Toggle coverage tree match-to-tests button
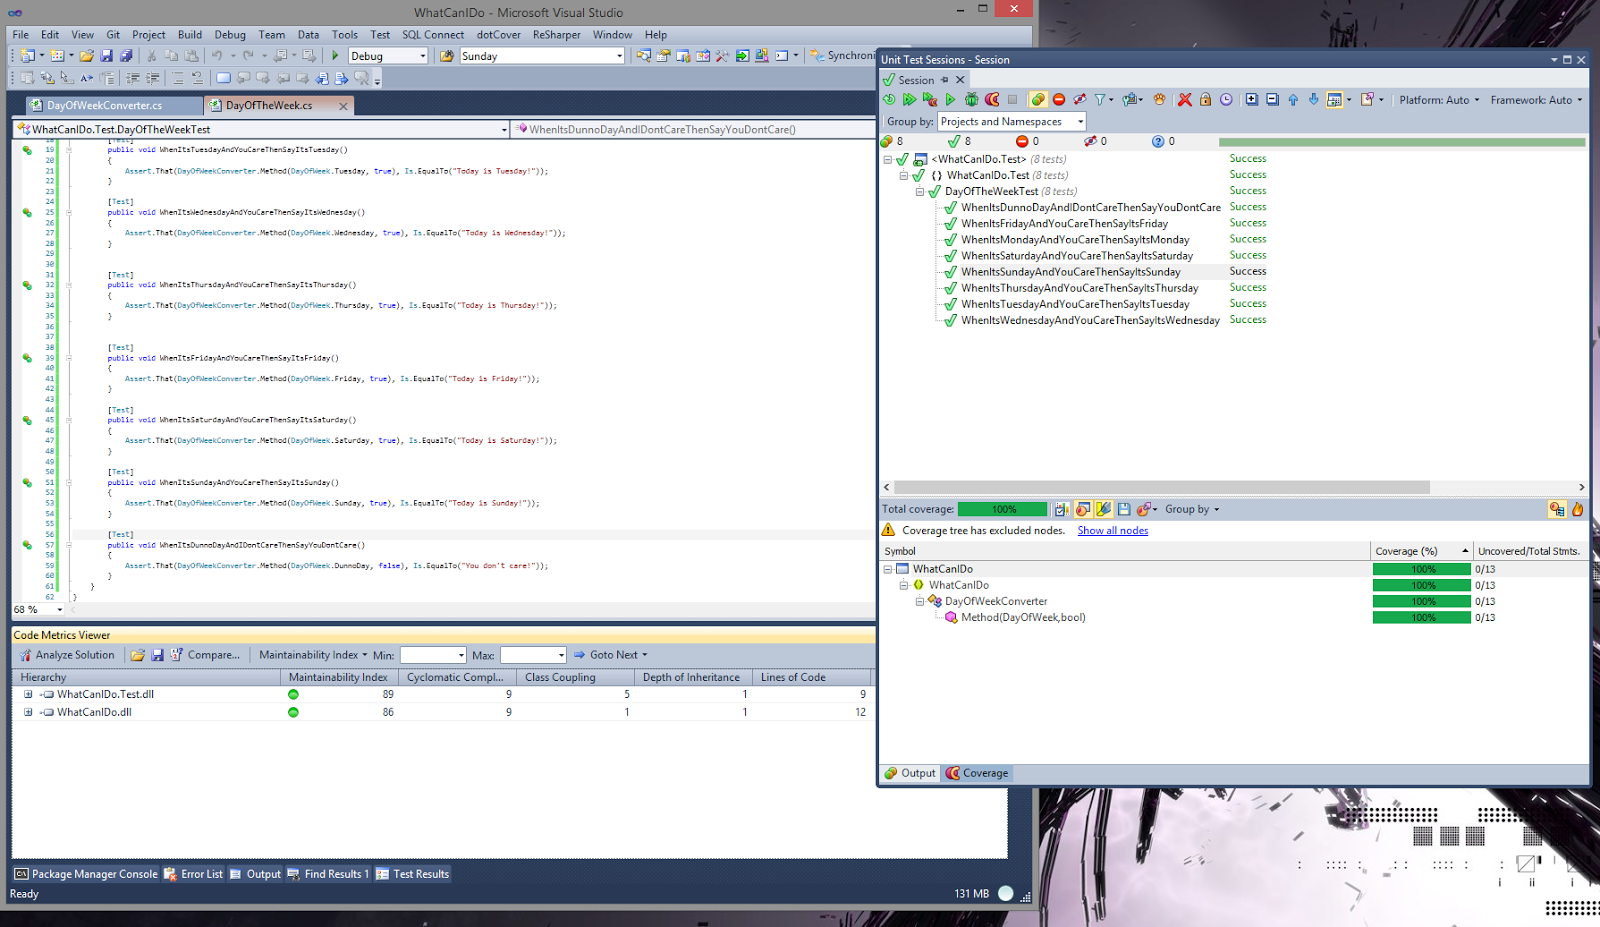 tap(1557, 509)
